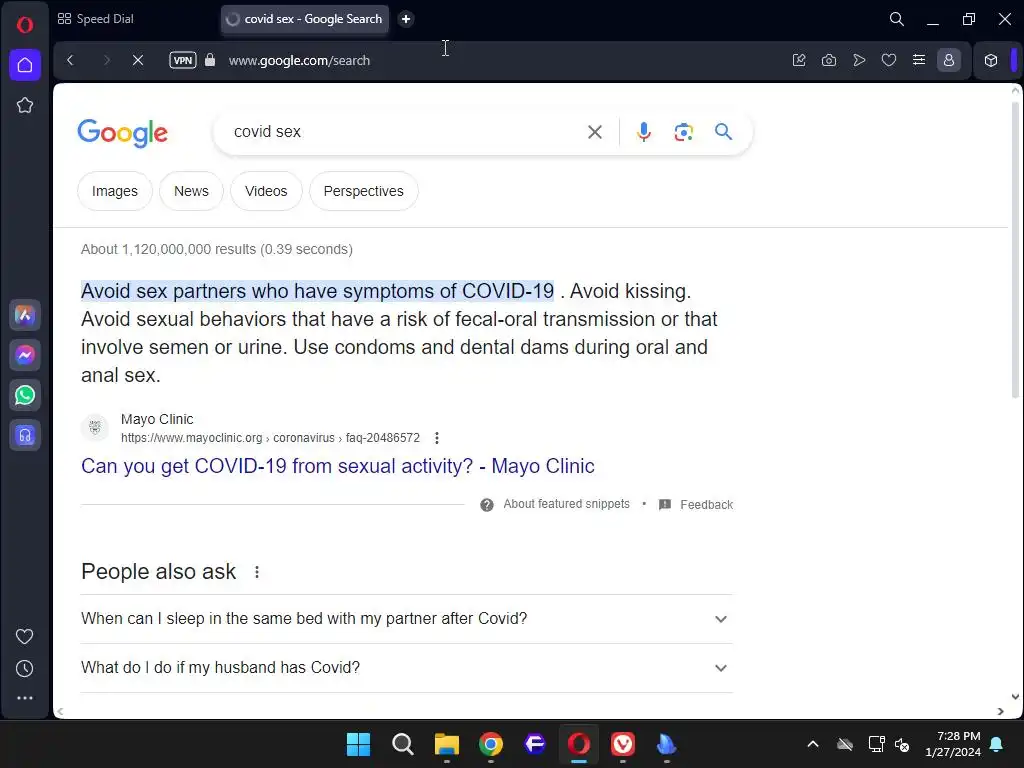Open the notifications bell icon

pos(997,744)
